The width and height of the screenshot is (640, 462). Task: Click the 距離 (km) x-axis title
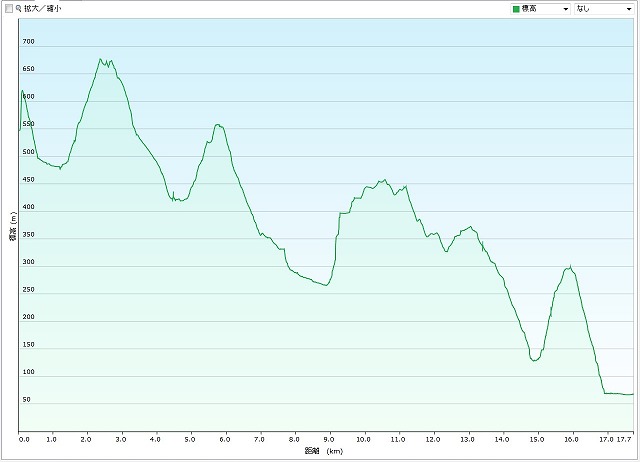[x=326, y=452]
